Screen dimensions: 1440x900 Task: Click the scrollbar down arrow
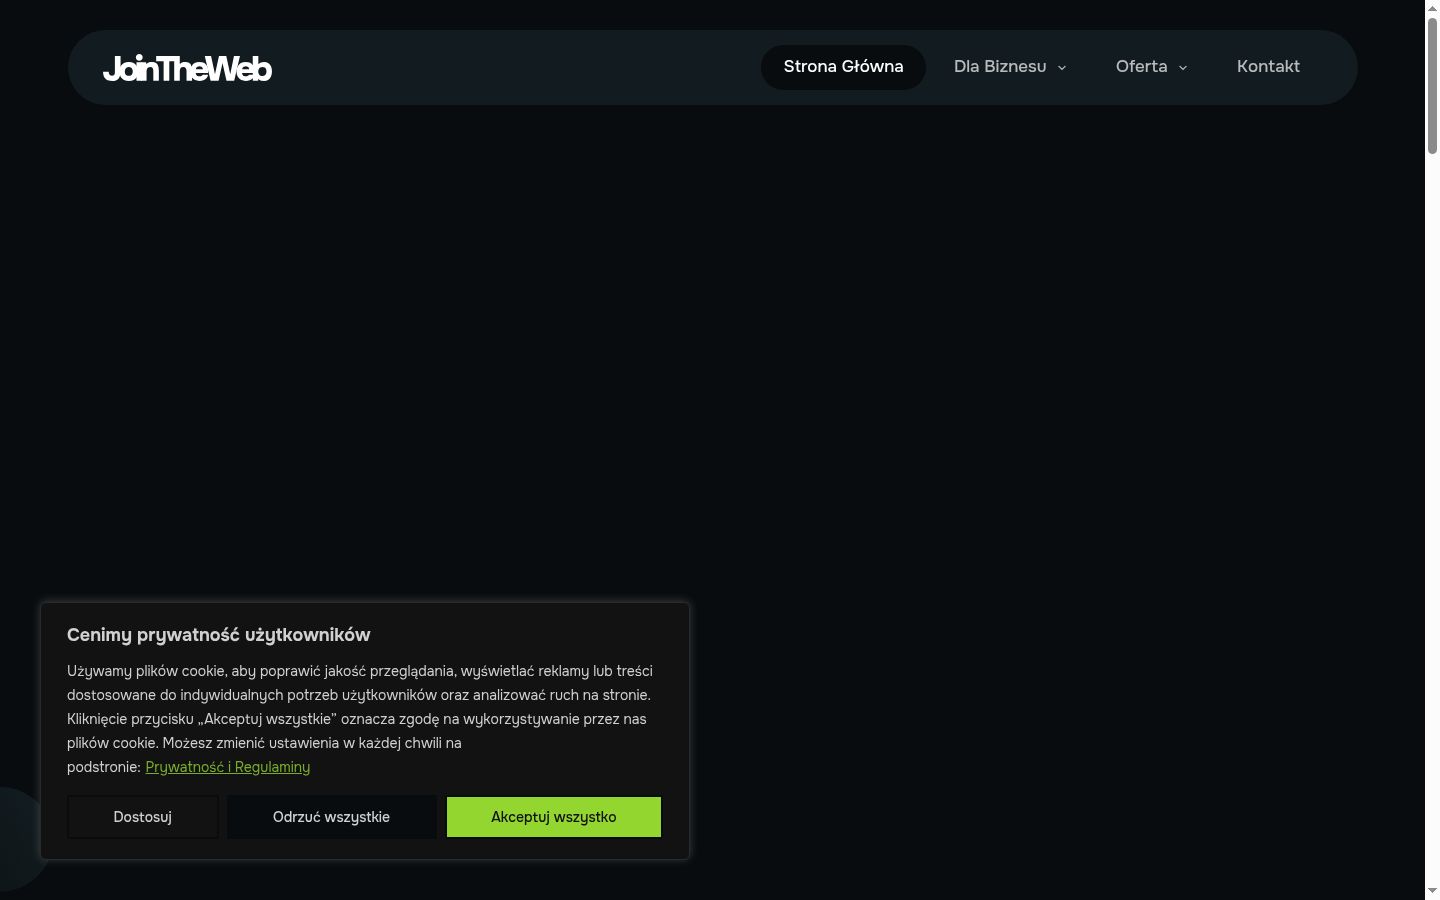[1432, 891]
